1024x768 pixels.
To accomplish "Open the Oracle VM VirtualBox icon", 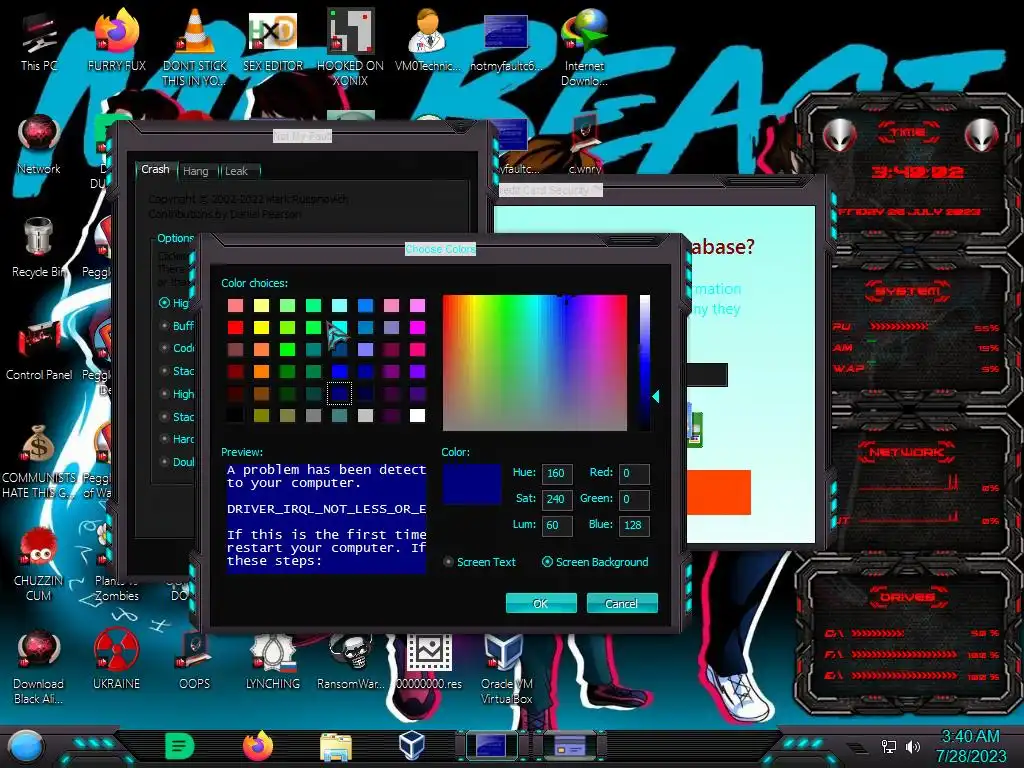I will 506,666.
